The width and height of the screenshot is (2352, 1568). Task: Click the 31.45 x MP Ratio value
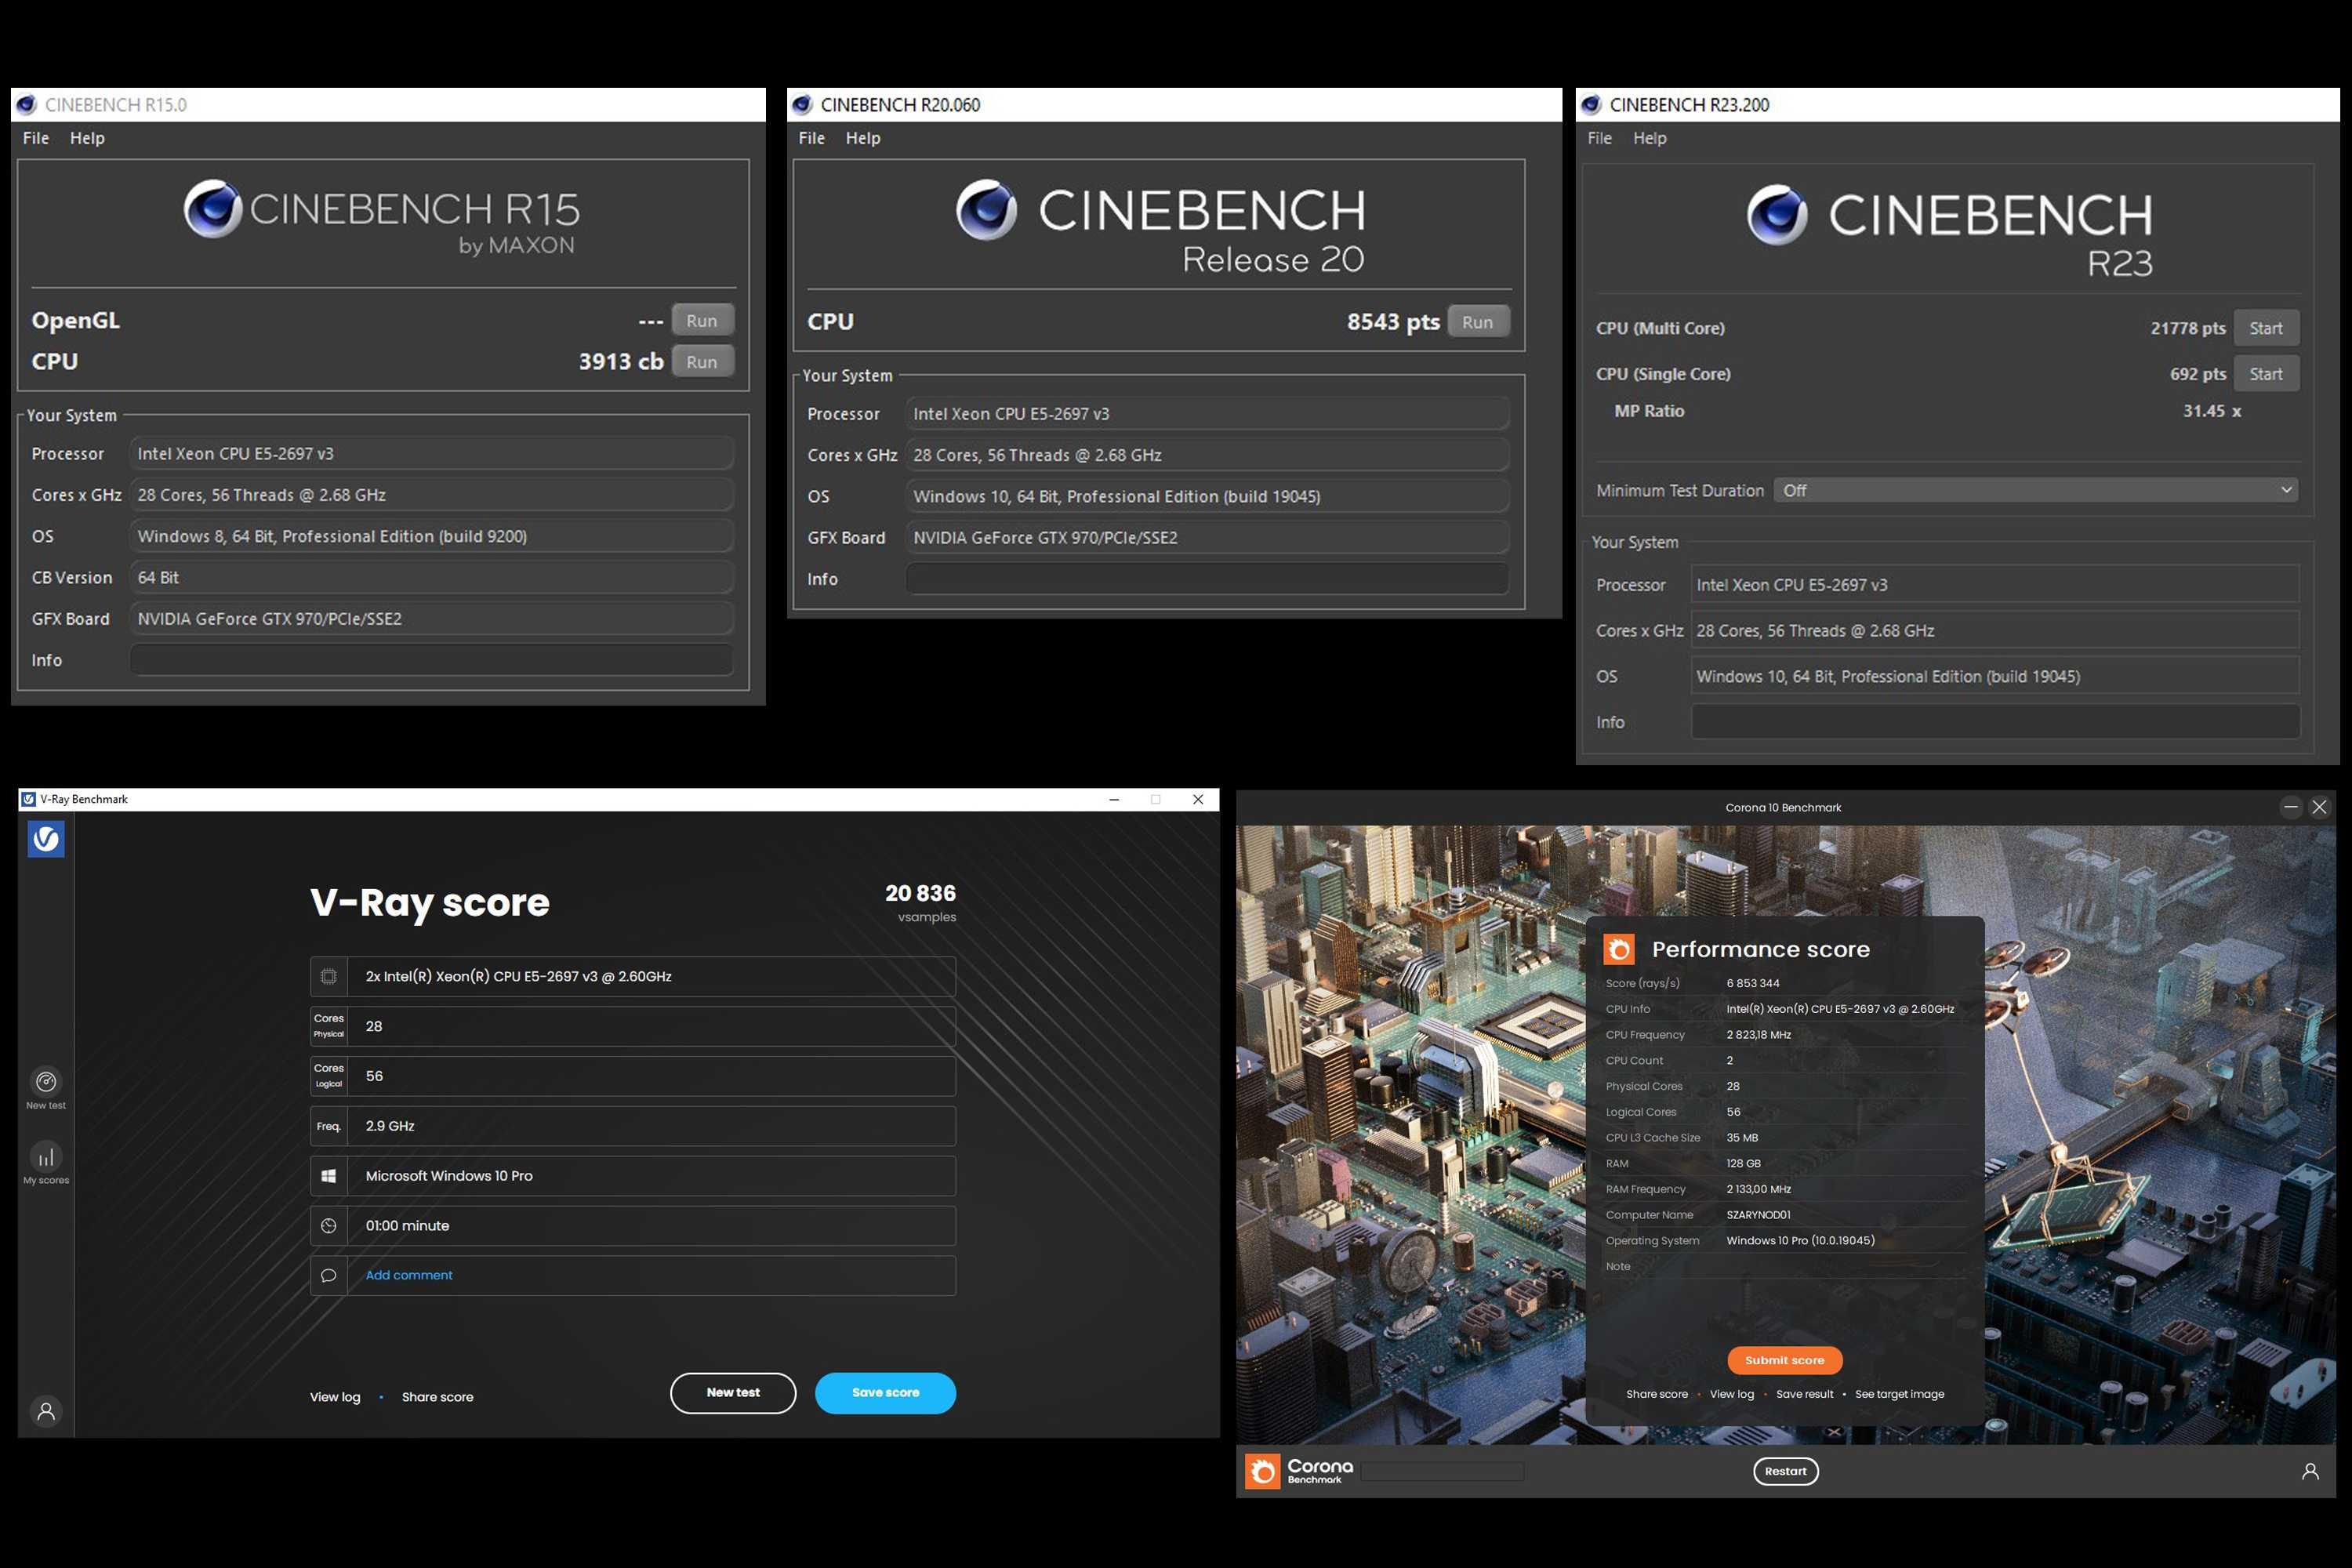(x=2212, y=411)
